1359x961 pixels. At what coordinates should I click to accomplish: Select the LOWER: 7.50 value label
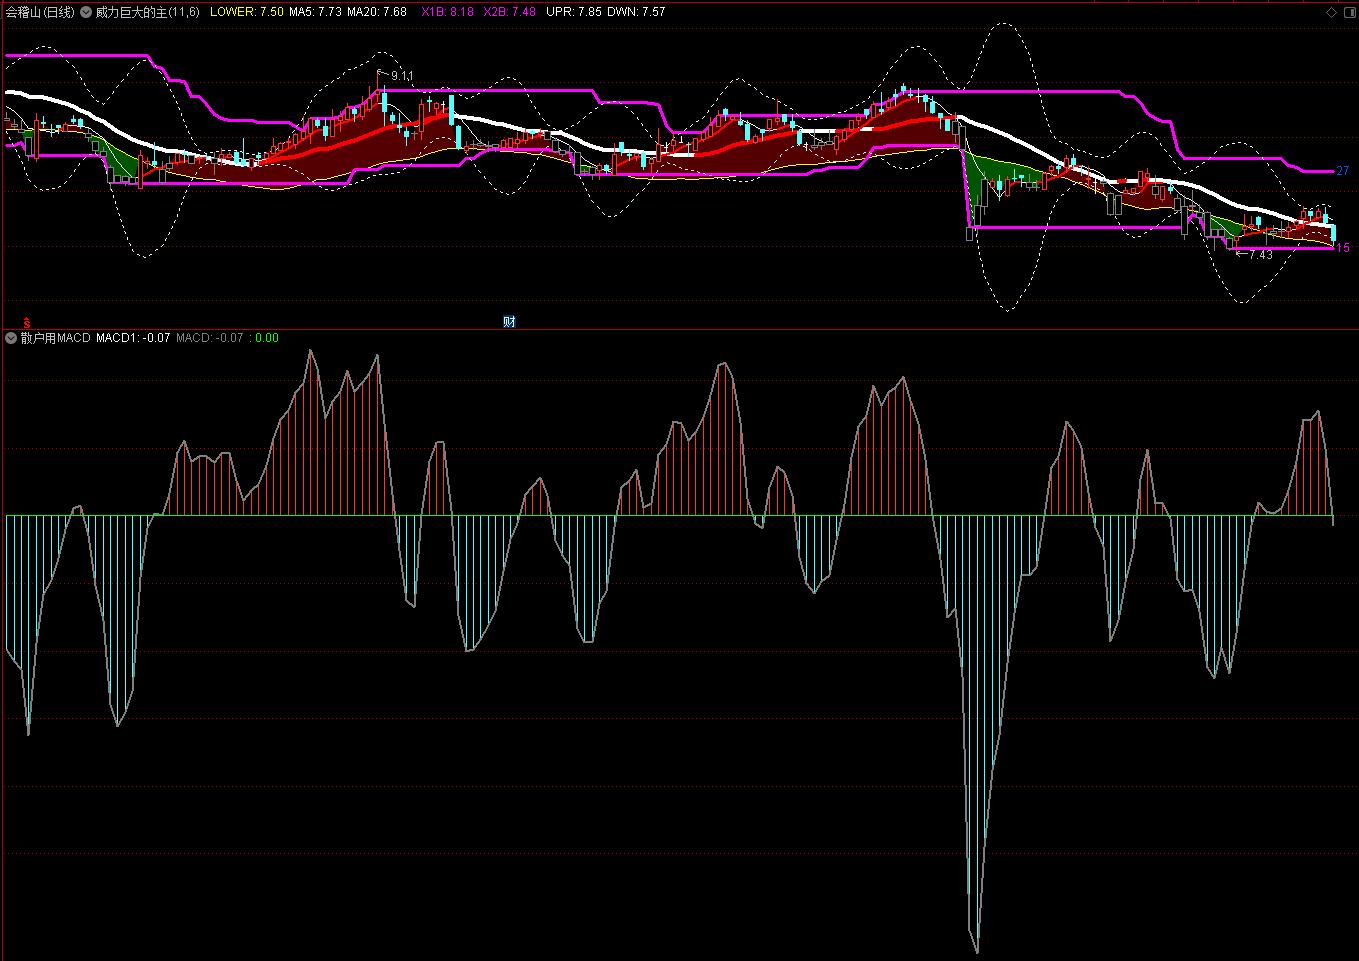pyautogui.click(x=246, y=12)
